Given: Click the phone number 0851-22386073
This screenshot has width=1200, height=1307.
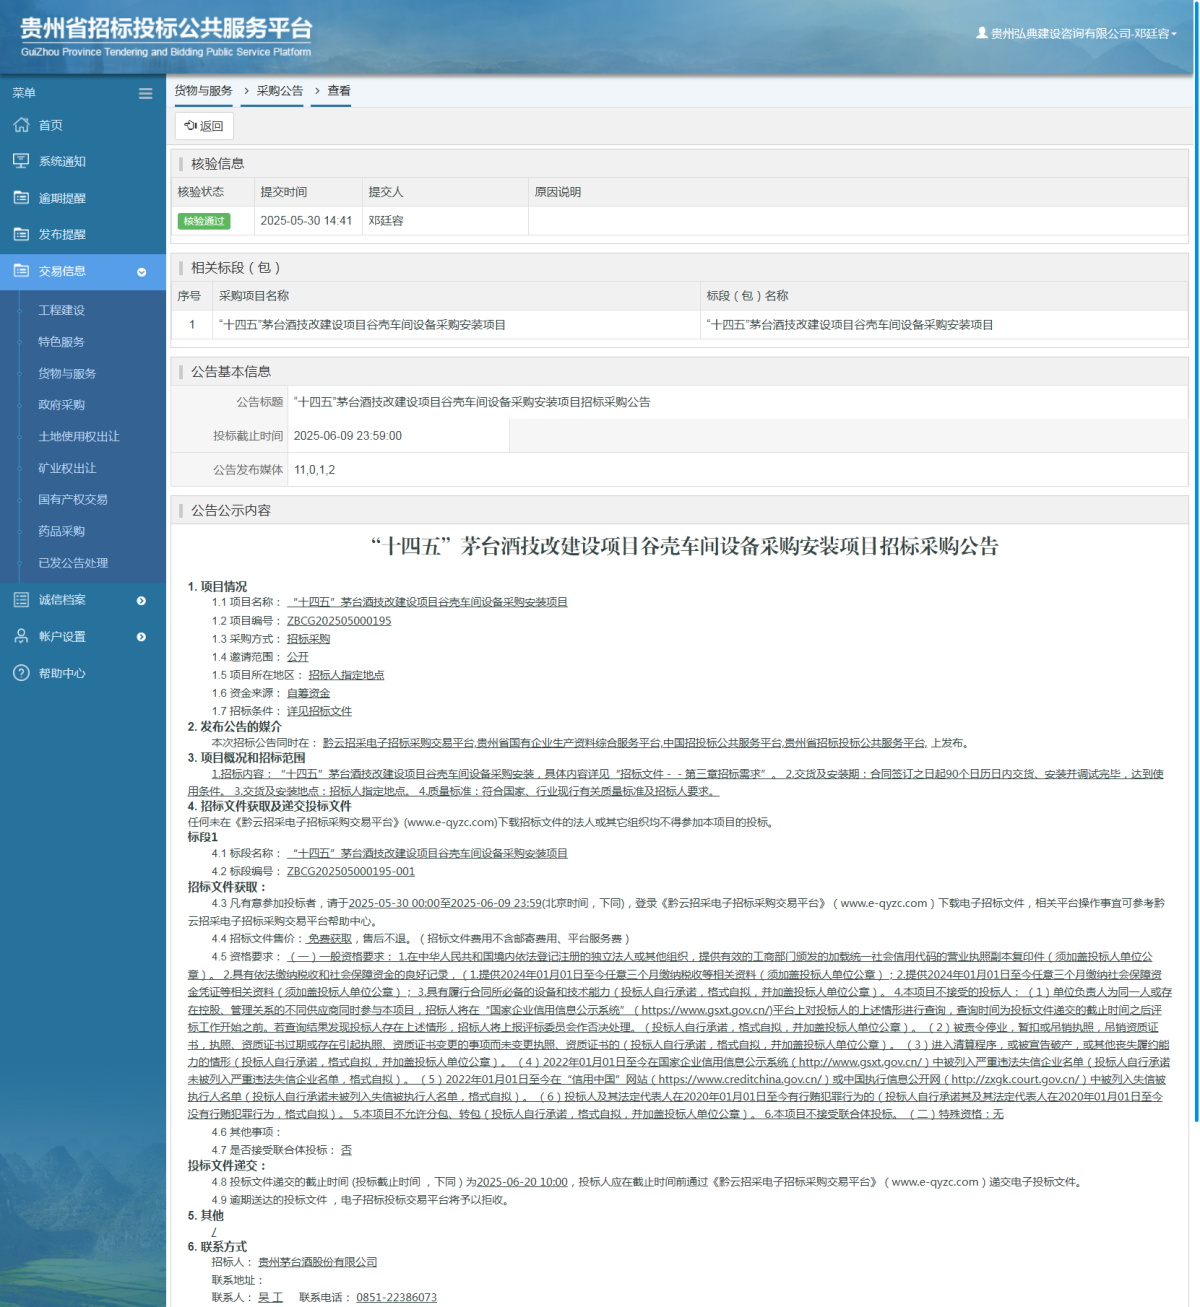Looking at the screenshot, I should (x=397, y=1297).
